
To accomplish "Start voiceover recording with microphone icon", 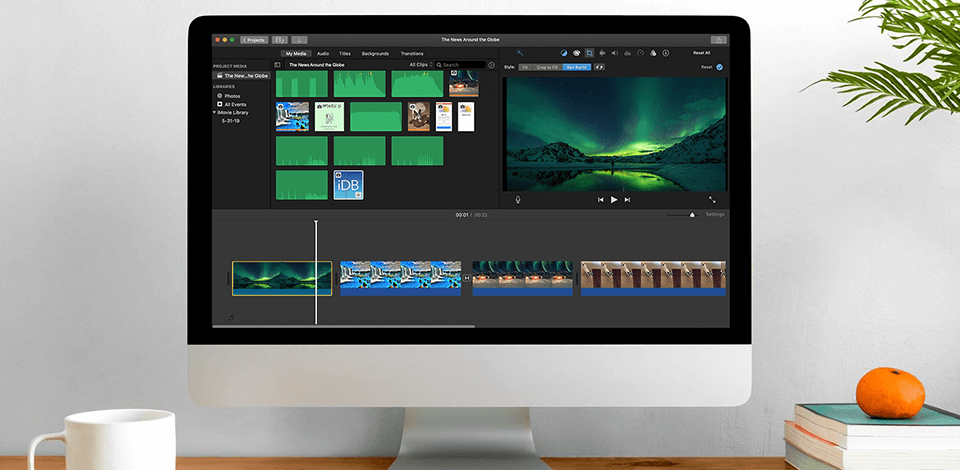I will (518, 200).
